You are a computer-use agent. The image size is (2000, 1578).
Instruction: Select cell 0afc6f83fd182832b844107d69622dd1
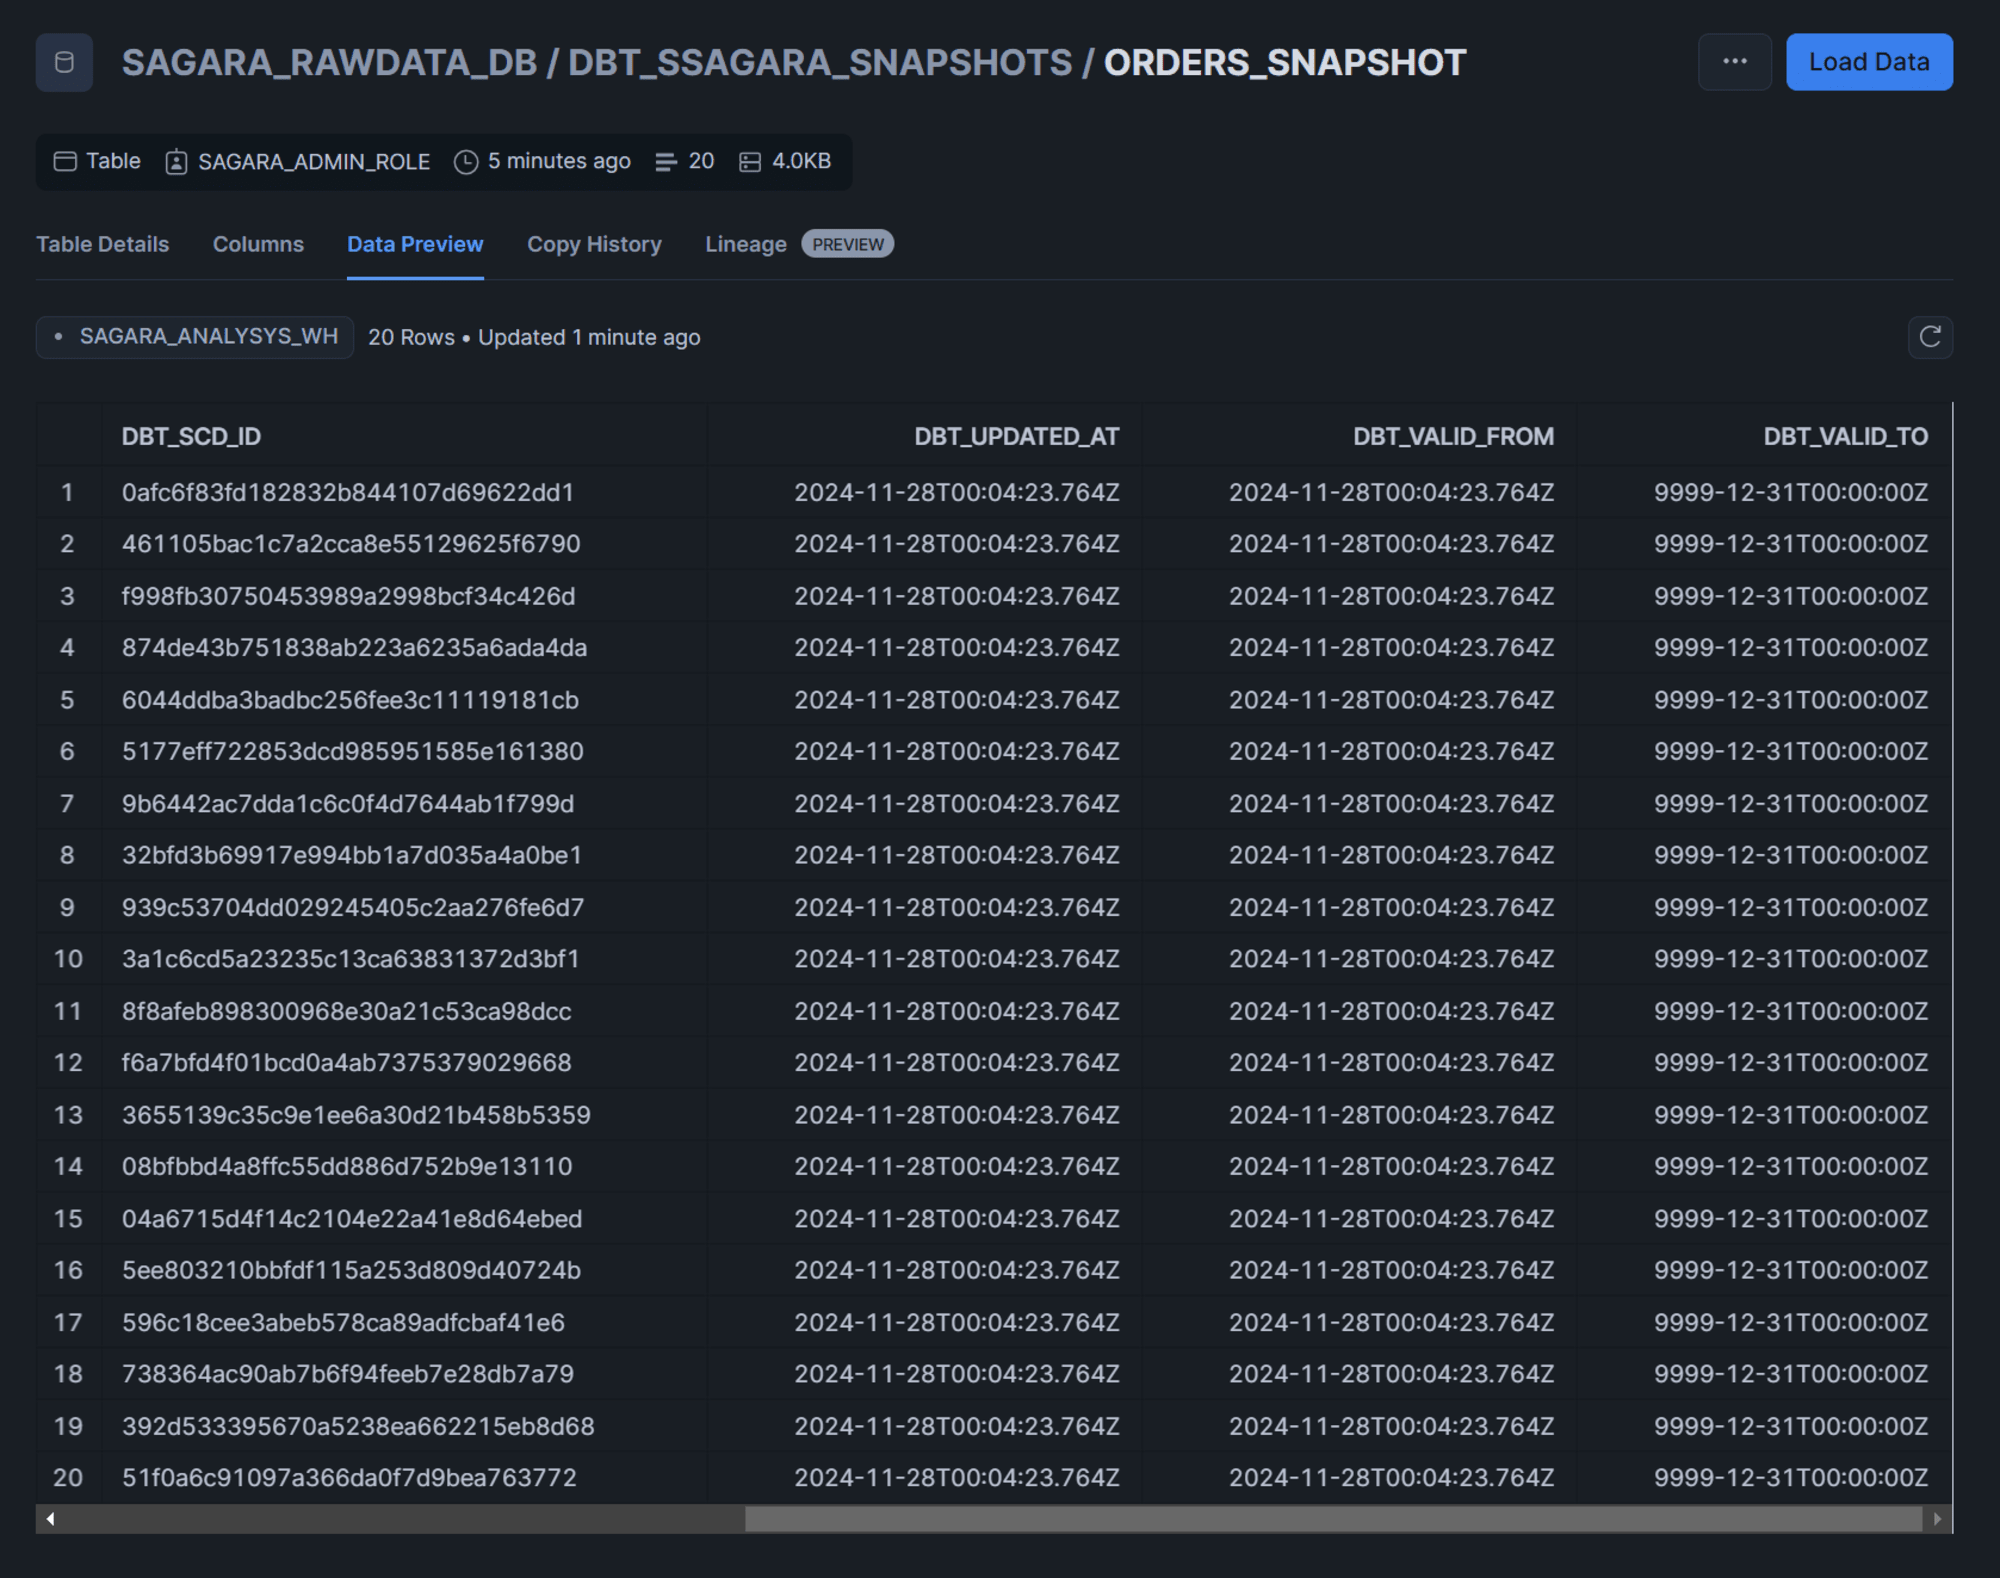click(x=404, y=492)
